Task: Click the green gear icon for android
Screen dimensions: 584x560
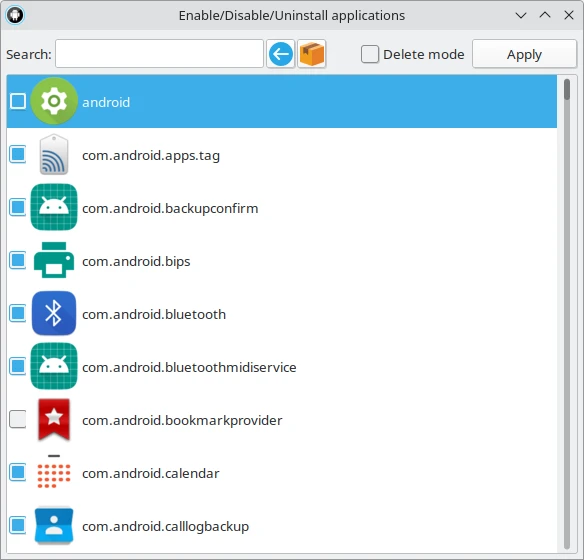Action: coord(54,101)
